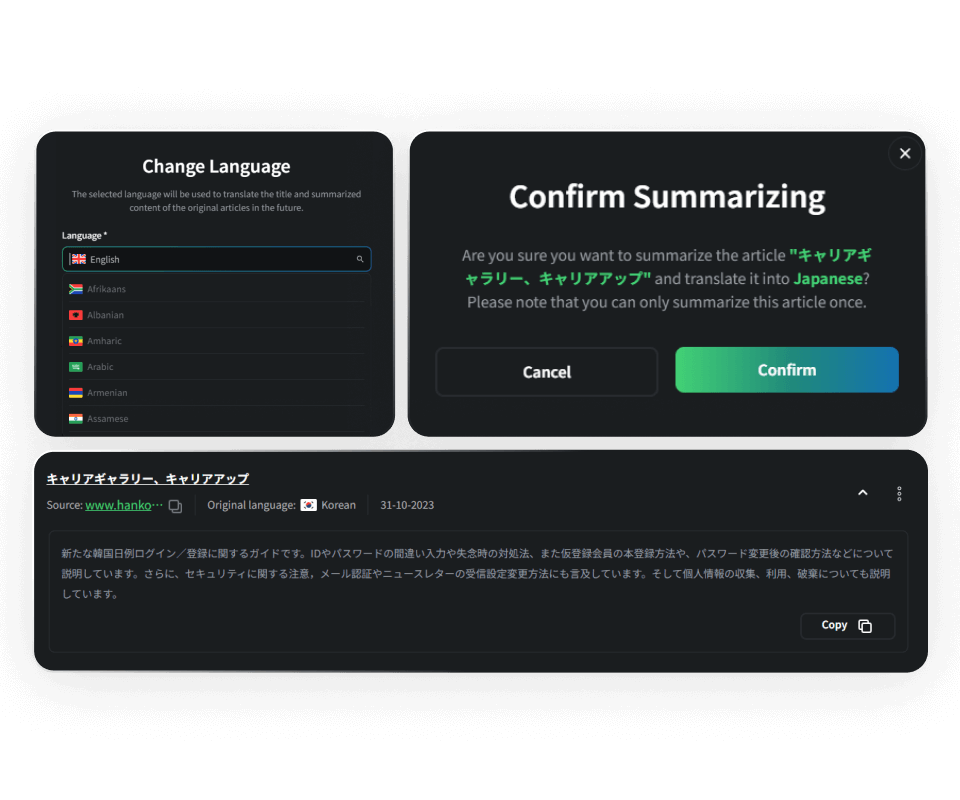This screenshot has width=960, height=800.
Task: Click the South Africa flag icon
Action: point(75,289)
